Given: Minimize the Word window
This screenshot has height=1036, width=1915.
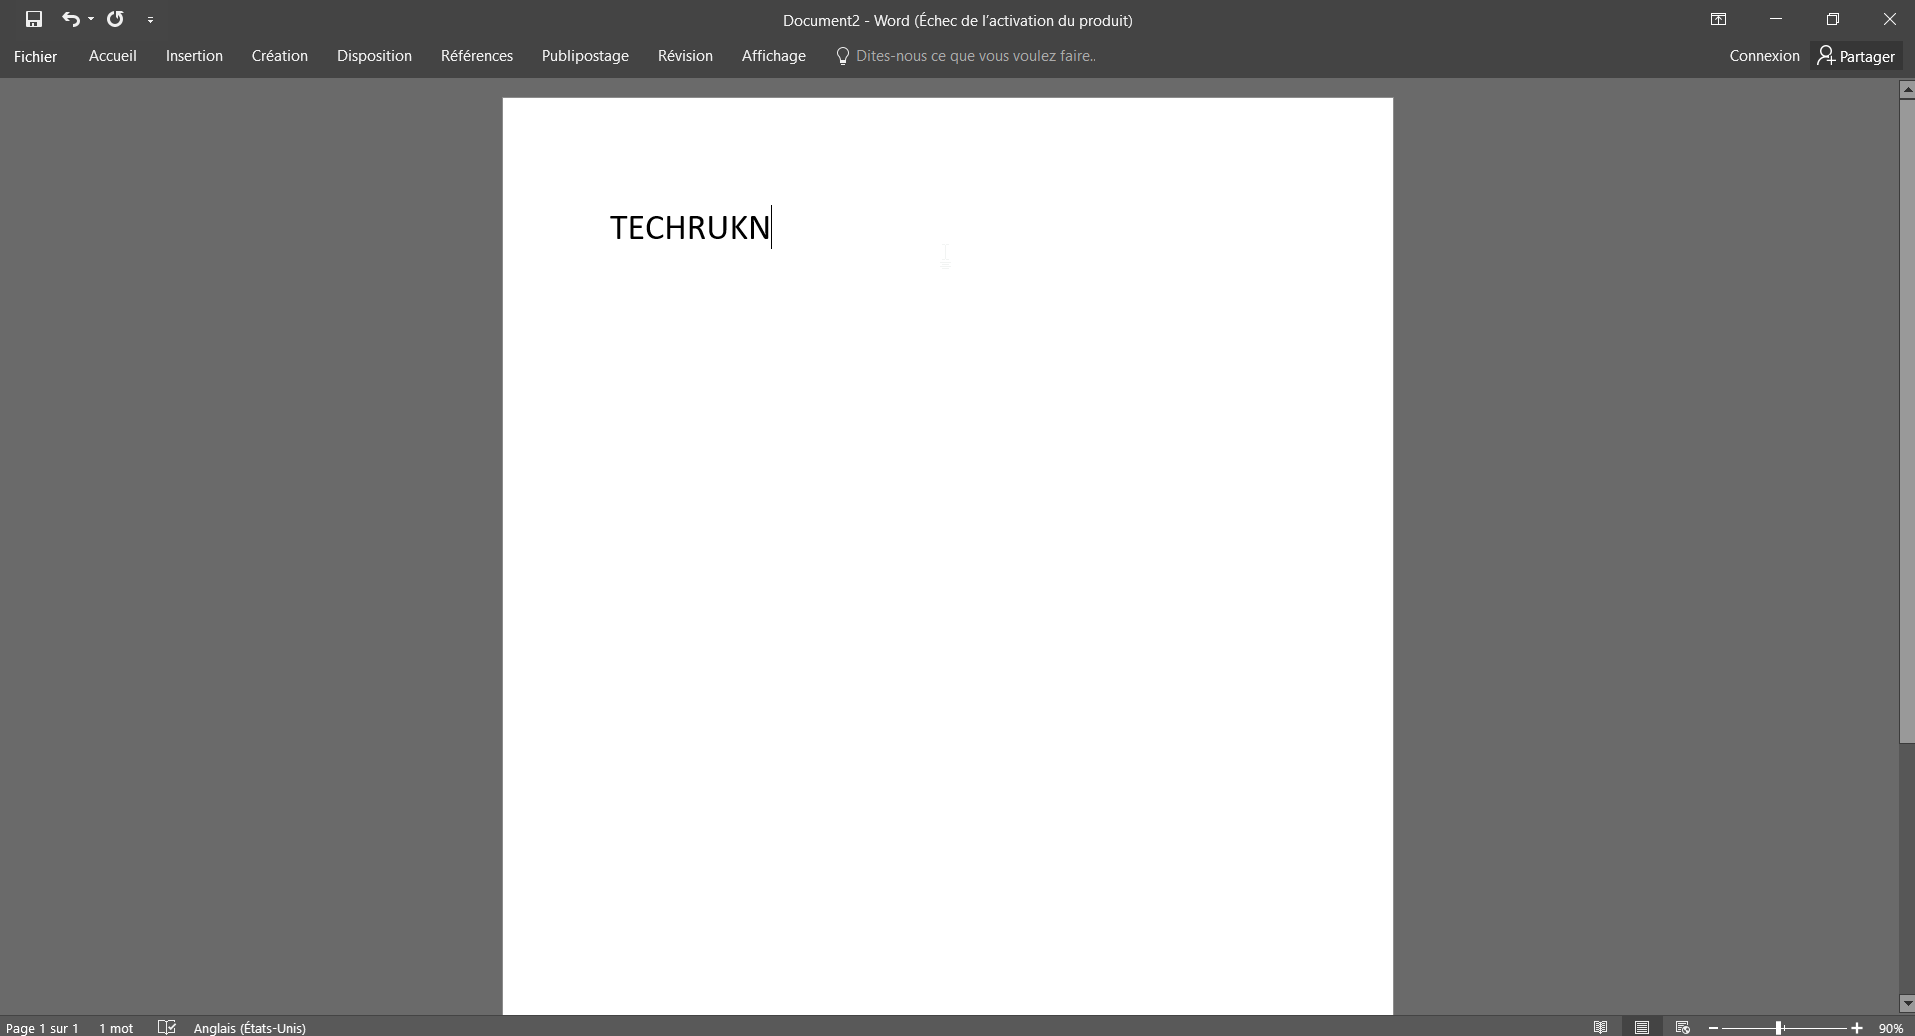Looking at the screenshot, I should coord(1776,19).
